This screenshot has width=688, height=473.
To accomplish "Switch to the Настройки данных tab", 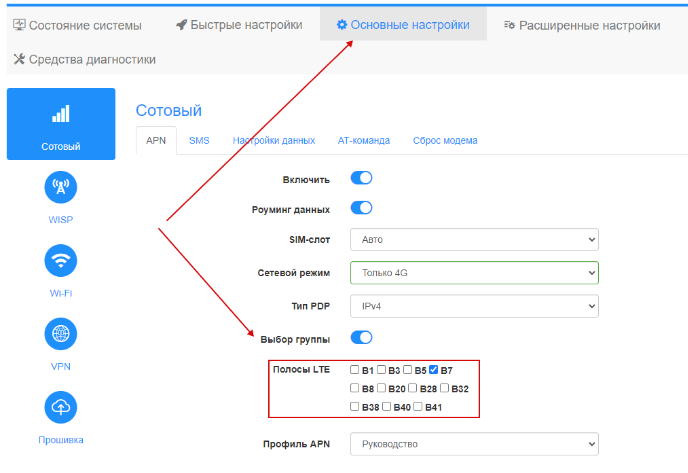I will [x=274, y=140].
